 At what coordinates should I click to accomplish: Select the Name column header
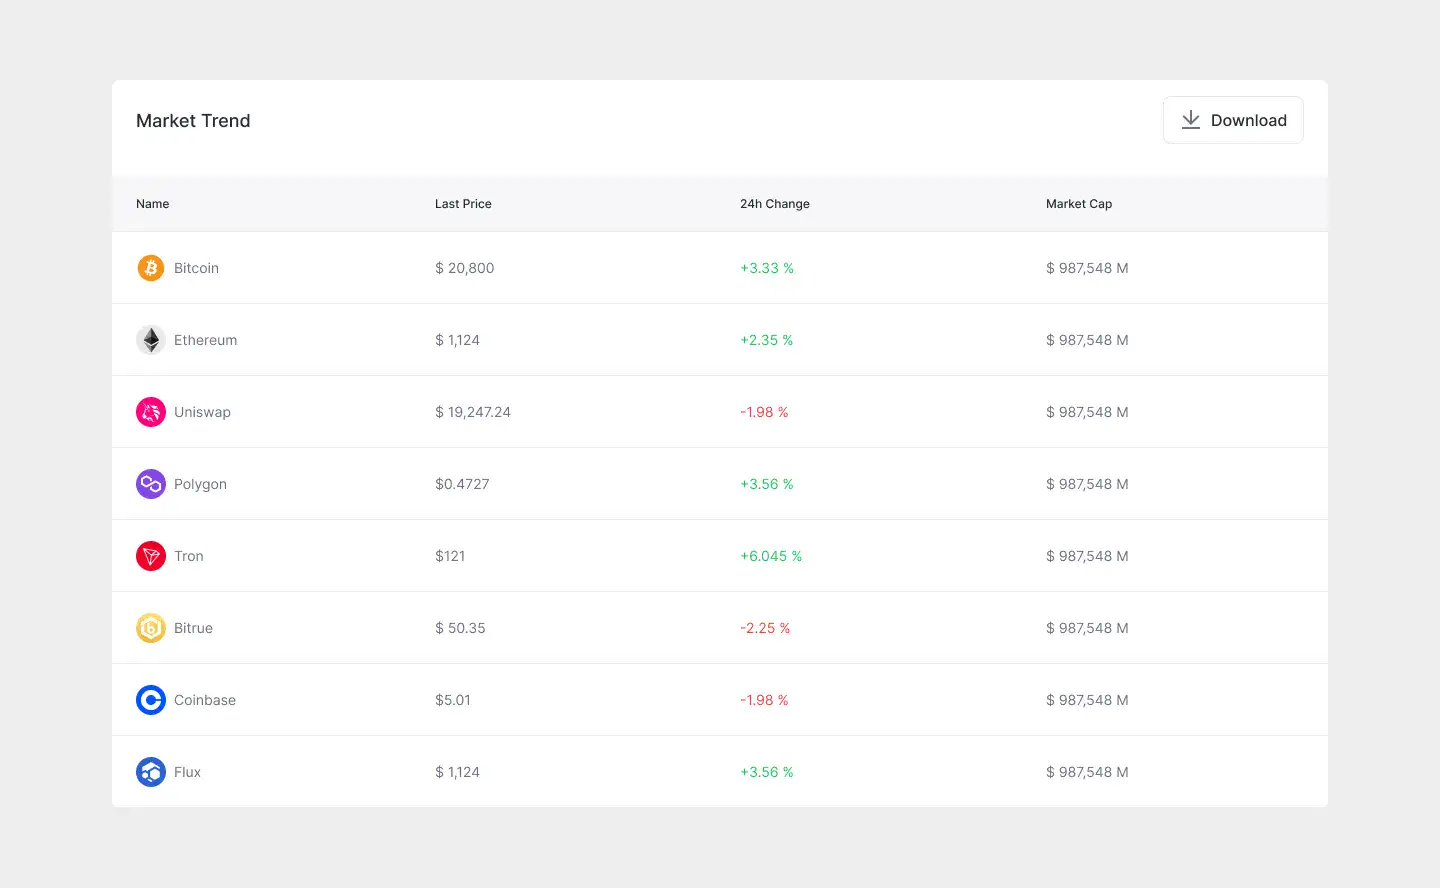[x=153, y=204]
